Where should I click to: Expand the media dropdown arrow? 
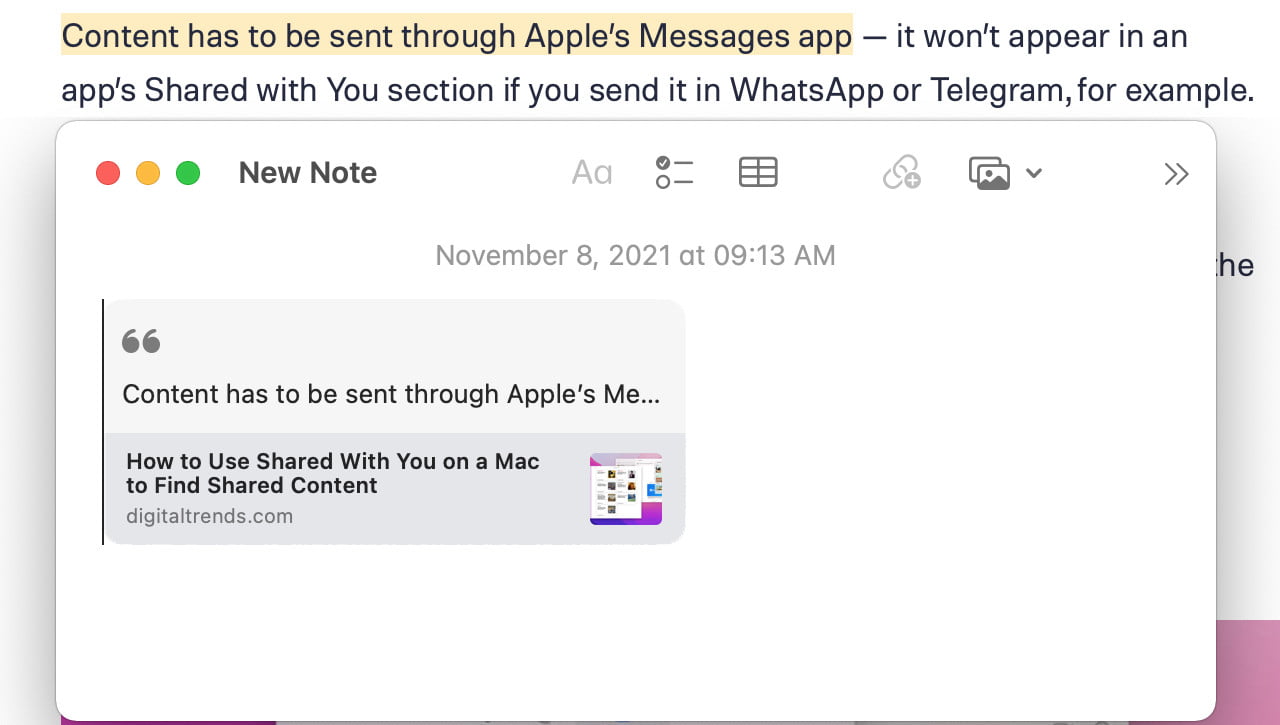[x=1034, y=173]
